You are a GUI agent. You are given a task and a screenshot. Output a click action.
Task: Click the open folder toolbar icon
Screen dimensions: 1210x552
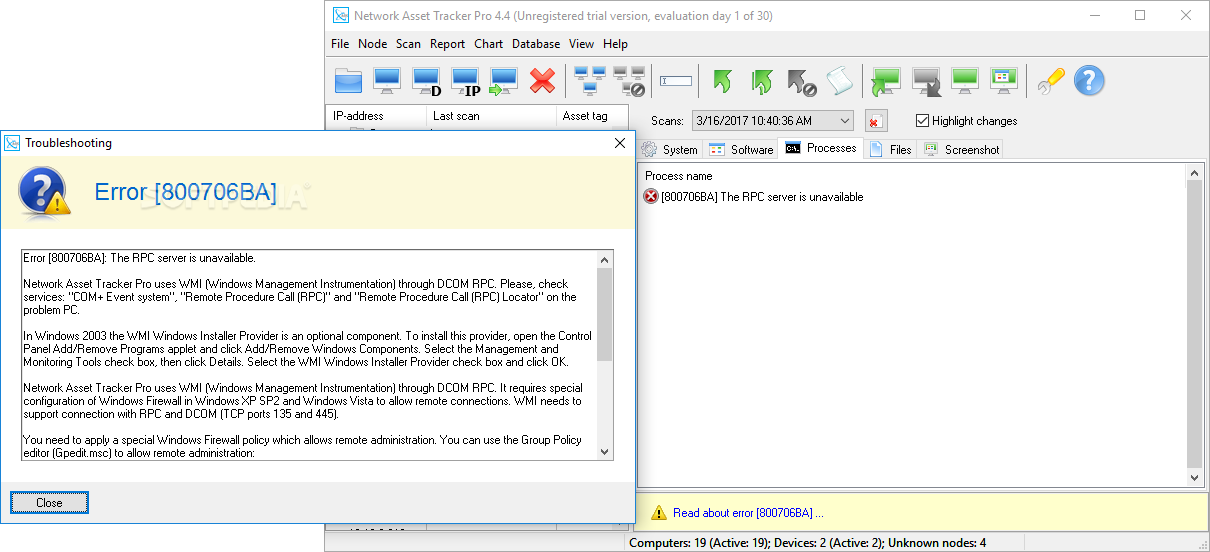coord(348,81)
